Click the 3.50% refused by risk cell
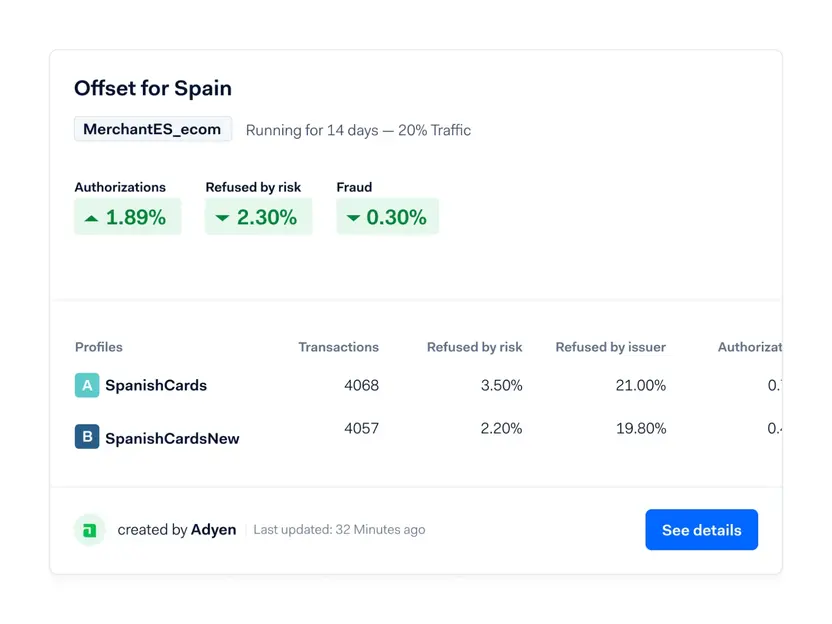The image size is (832, 624). (501, 385)
